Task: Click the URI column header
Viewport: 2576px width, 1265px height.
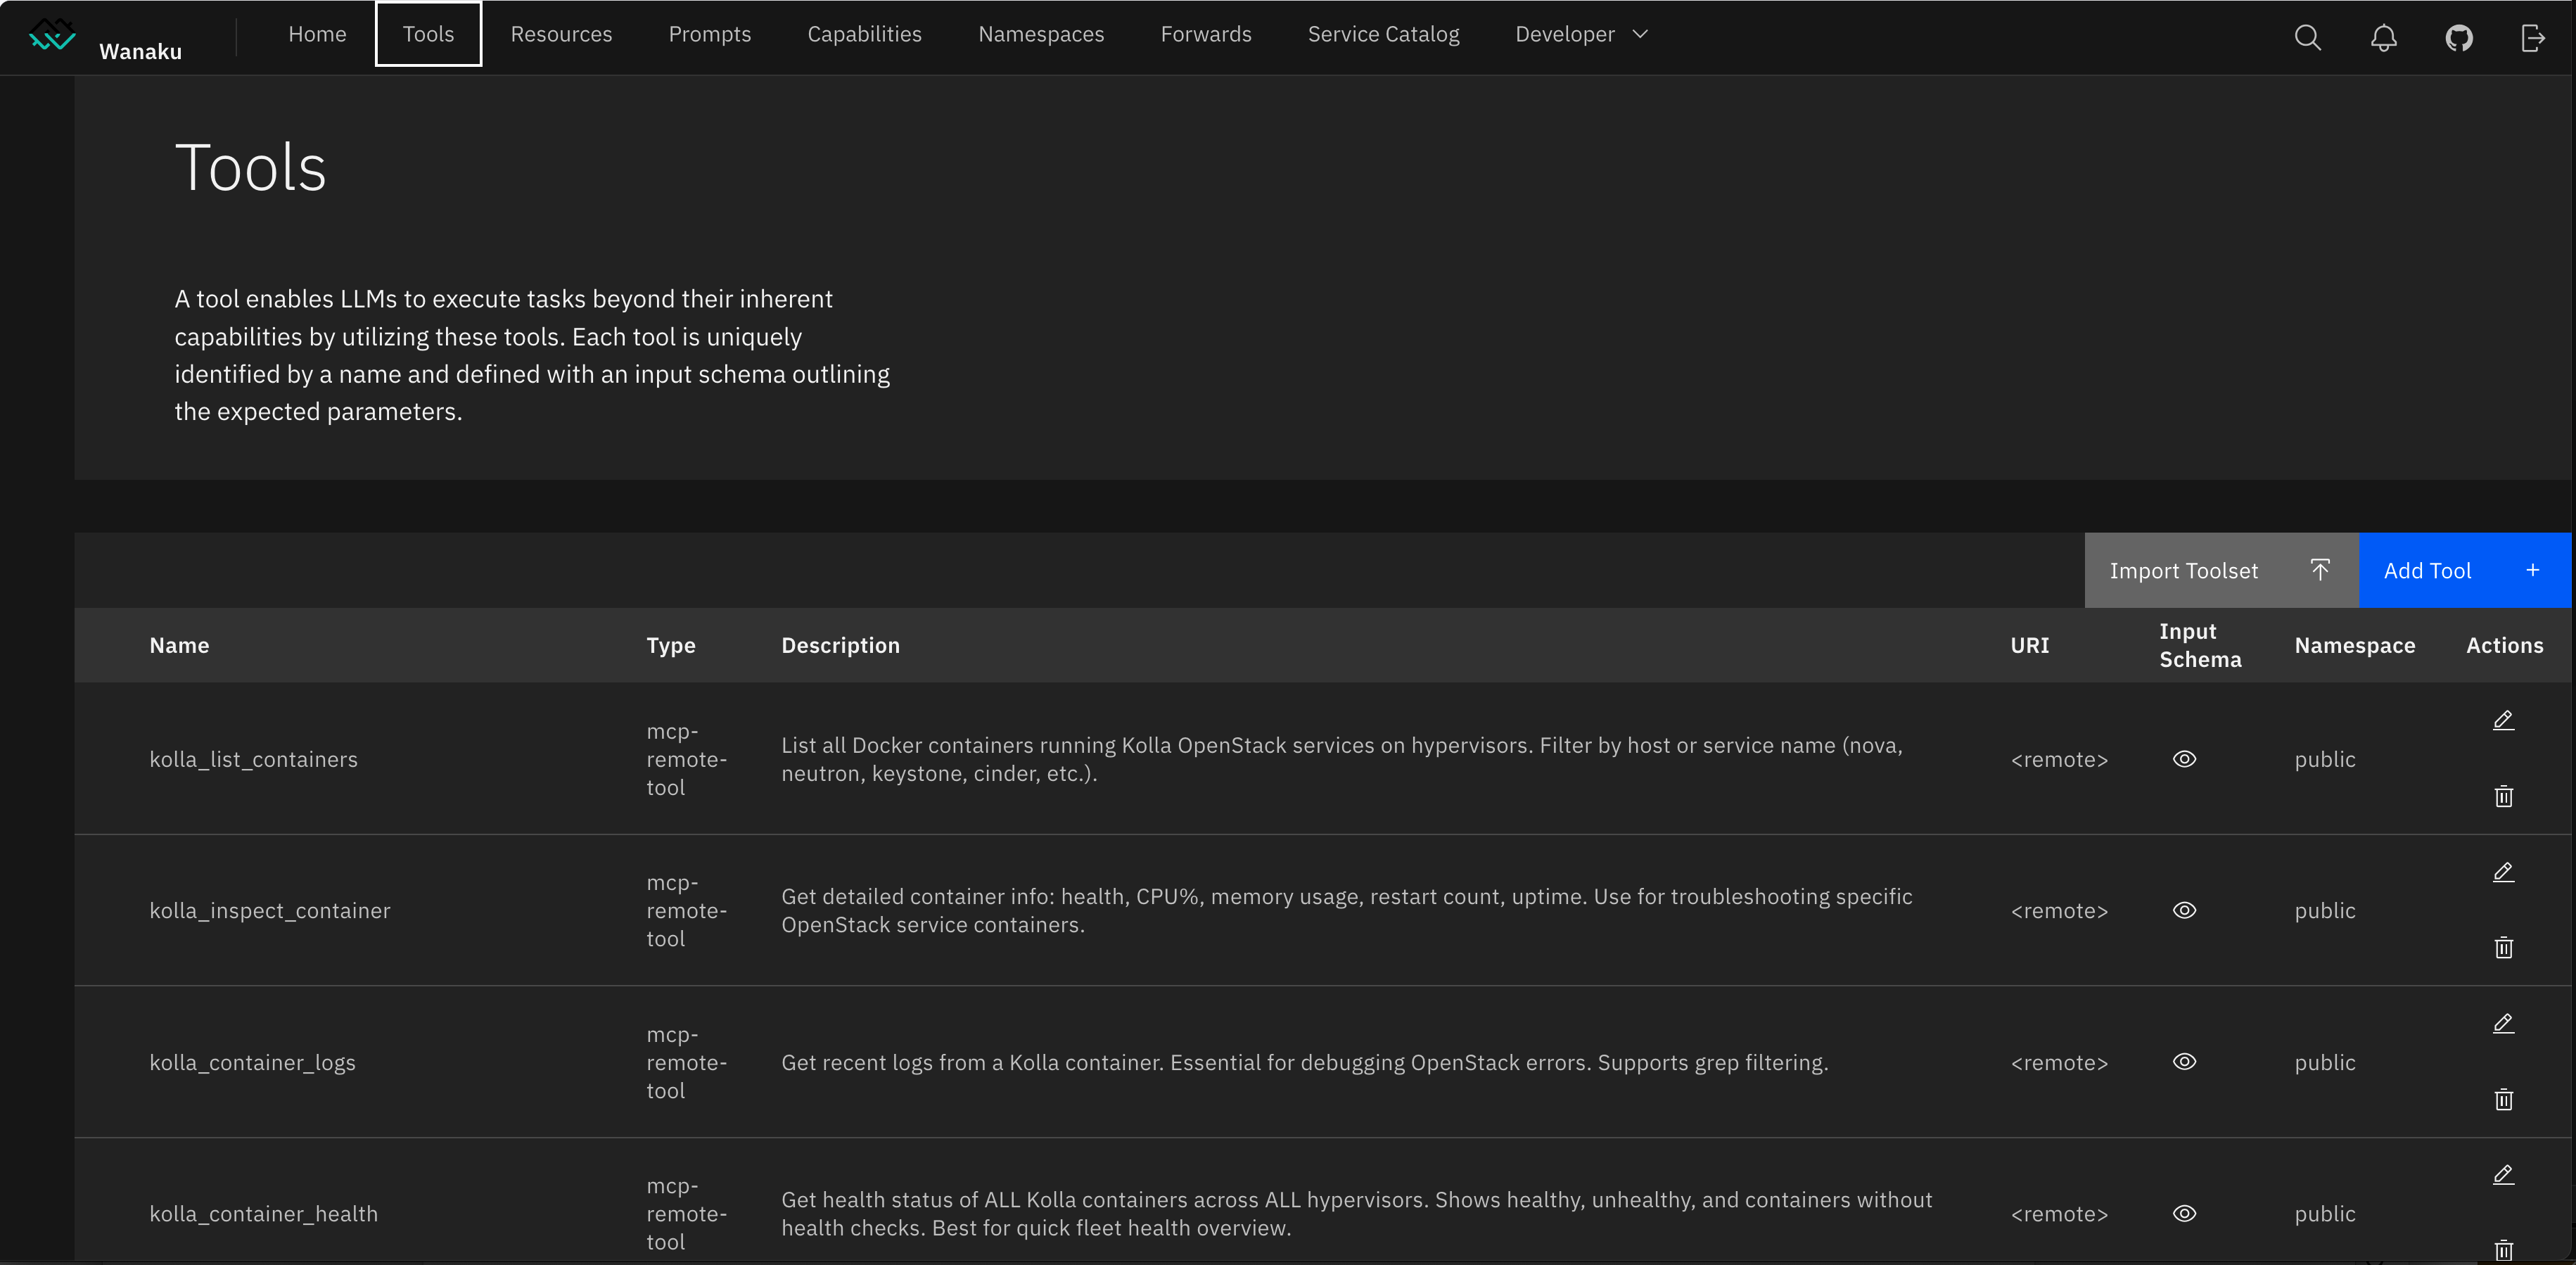Action: [2029, 645]
